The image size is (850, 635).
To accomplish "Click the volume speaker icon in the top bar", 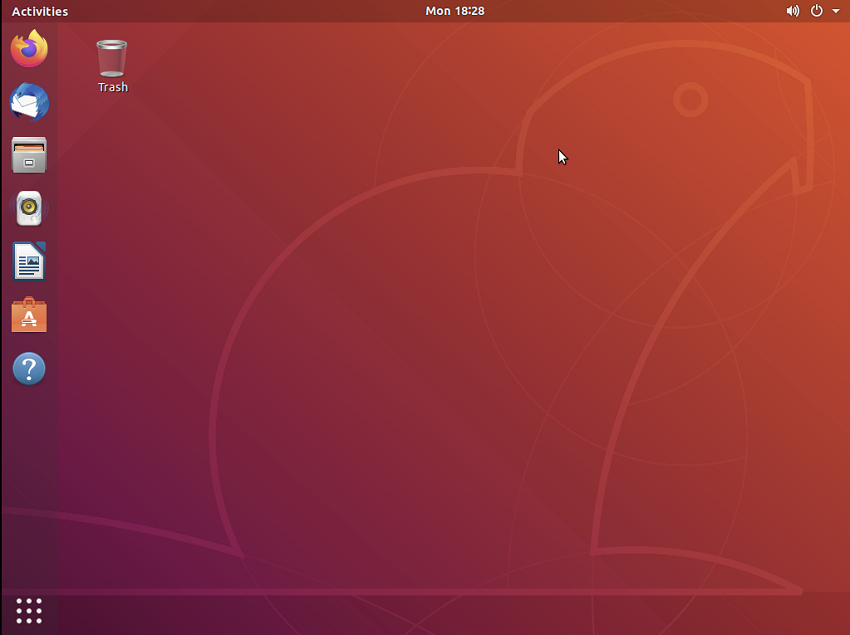I will pos(793,11).
